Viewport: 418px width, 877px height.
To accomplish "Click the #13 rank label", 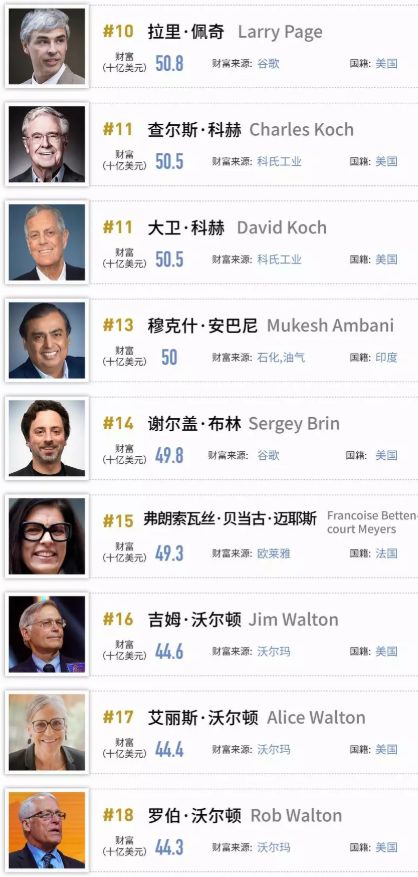I will [x=118, y=326].
